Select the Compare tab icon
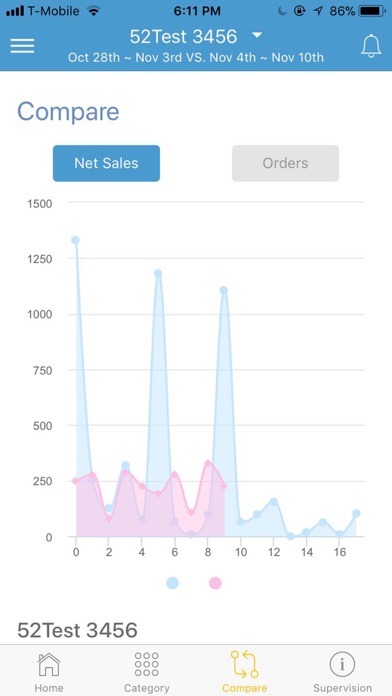This screenshot has width=392, height=696. click(245, 664)
